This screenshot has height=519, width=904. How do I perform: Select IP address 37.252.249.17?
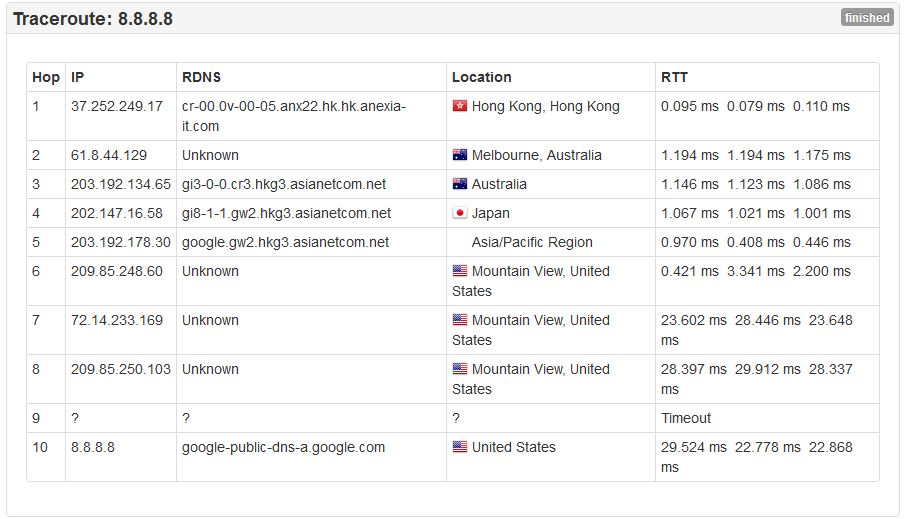pyautogui.click(x=116, y=106)
